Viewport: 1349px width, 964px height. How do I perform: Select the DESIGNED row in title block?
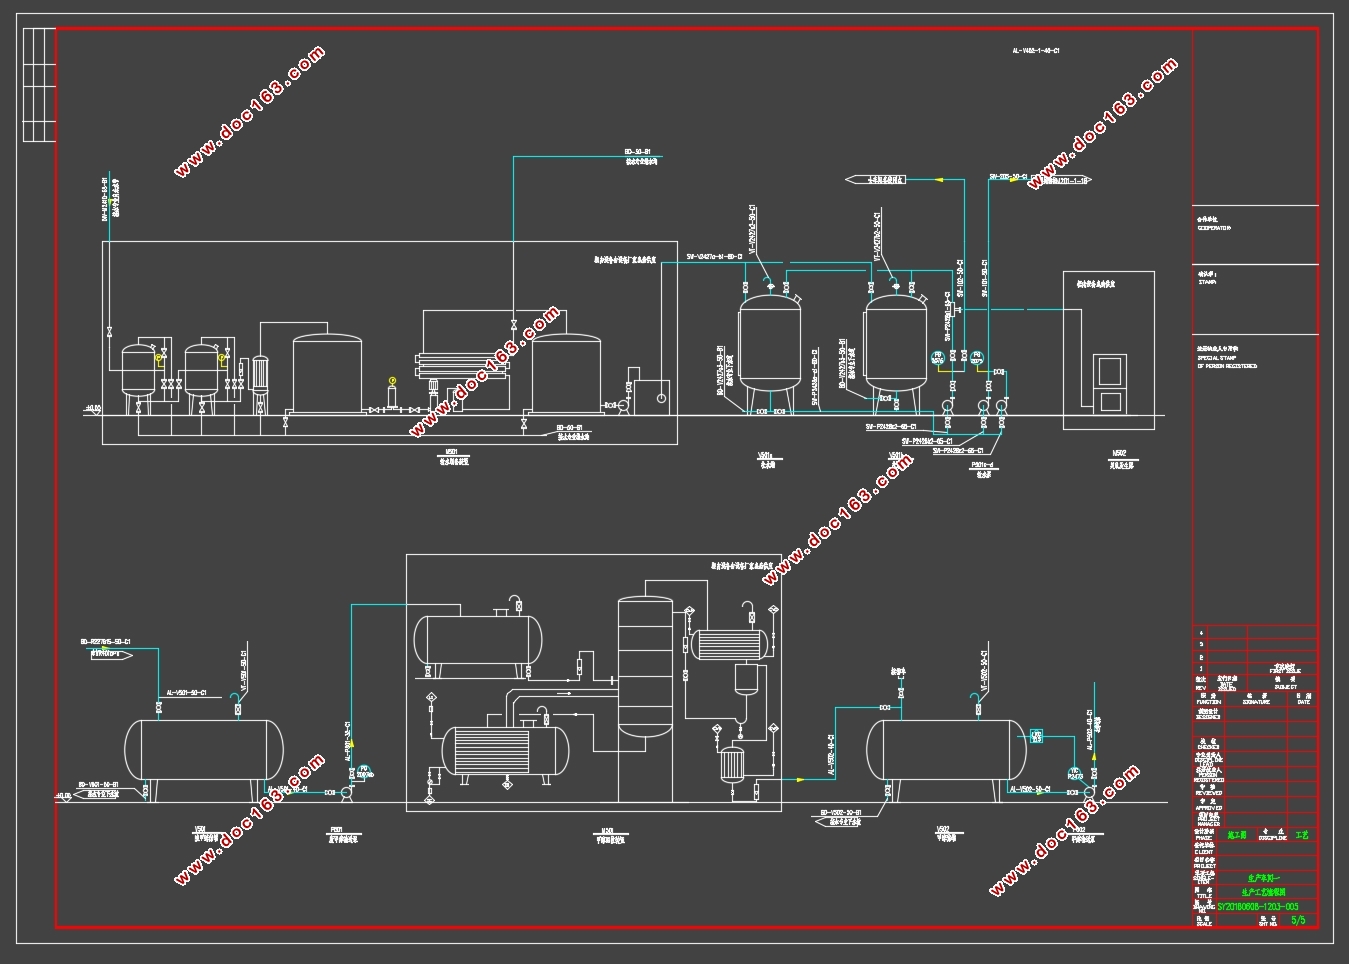(x=1256, y=714)
